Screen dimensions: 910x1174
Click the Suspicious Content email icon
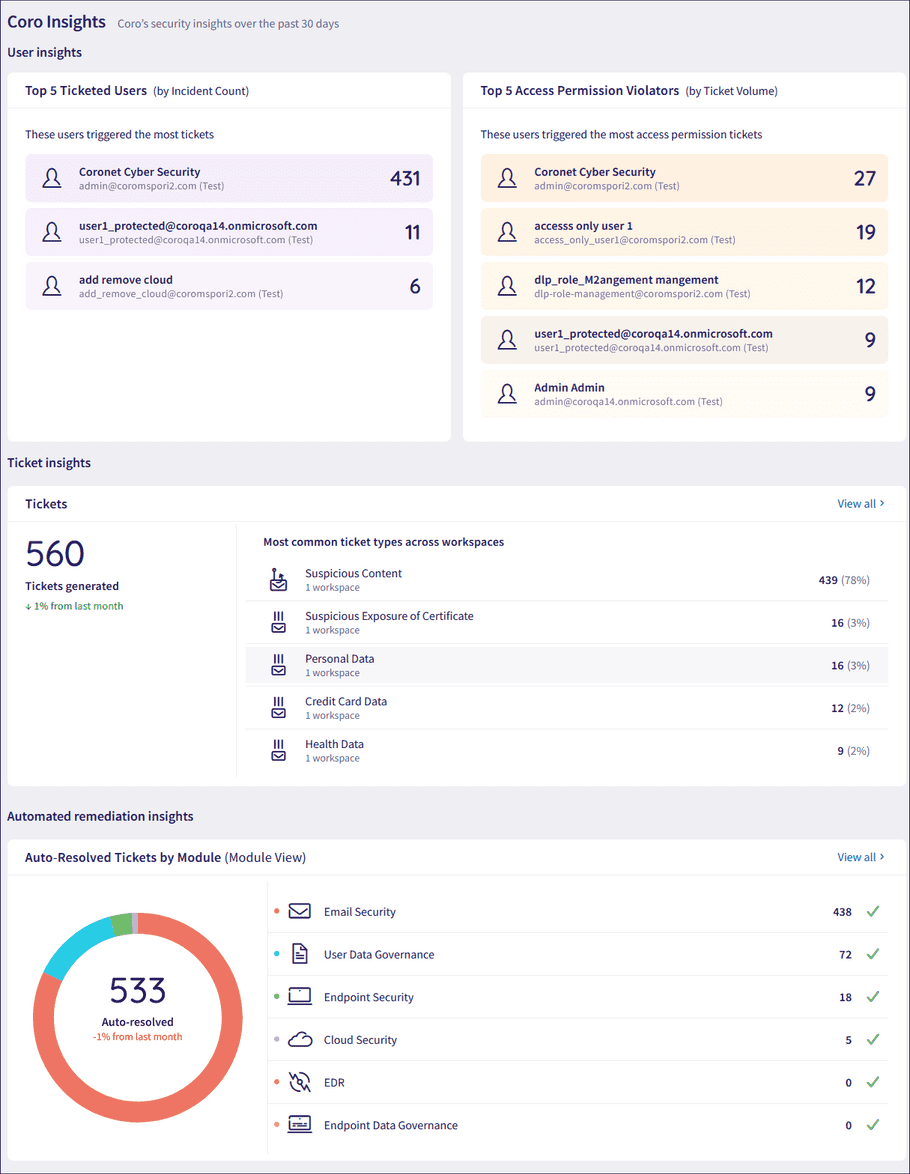tap(278, 579)
